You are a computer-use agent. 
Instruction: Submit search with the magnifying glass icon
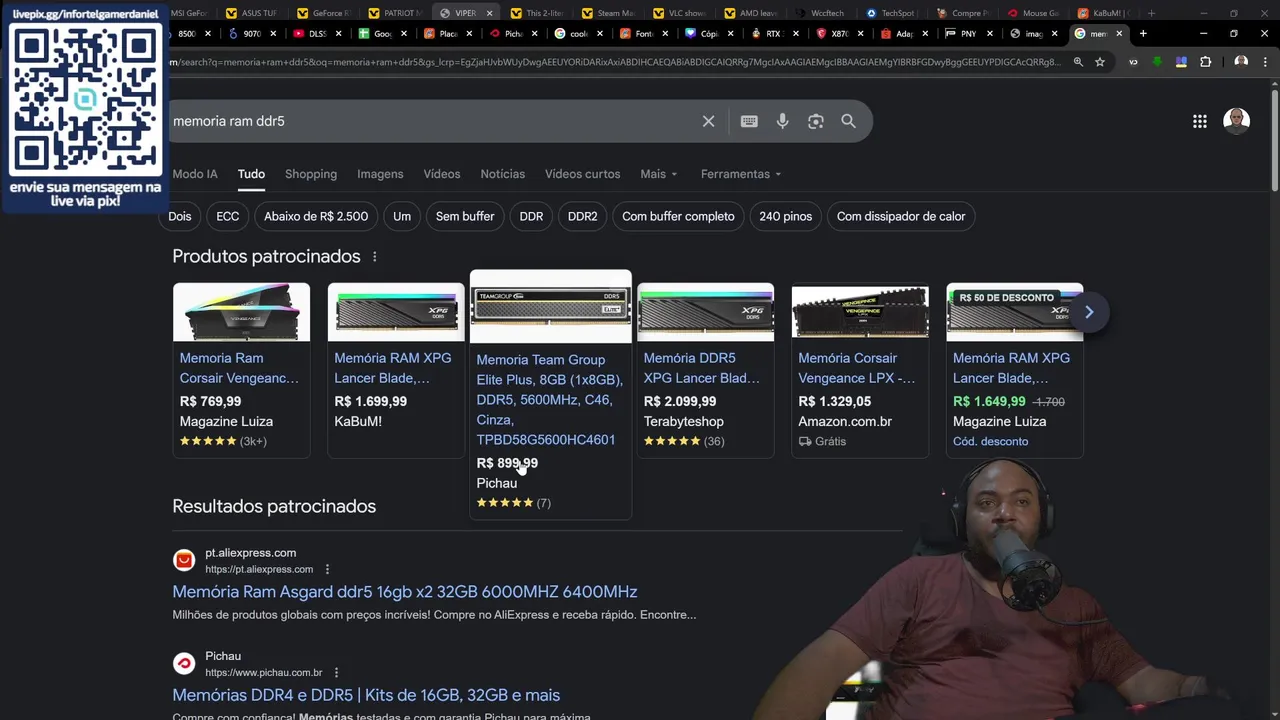(x=848, y=121)
